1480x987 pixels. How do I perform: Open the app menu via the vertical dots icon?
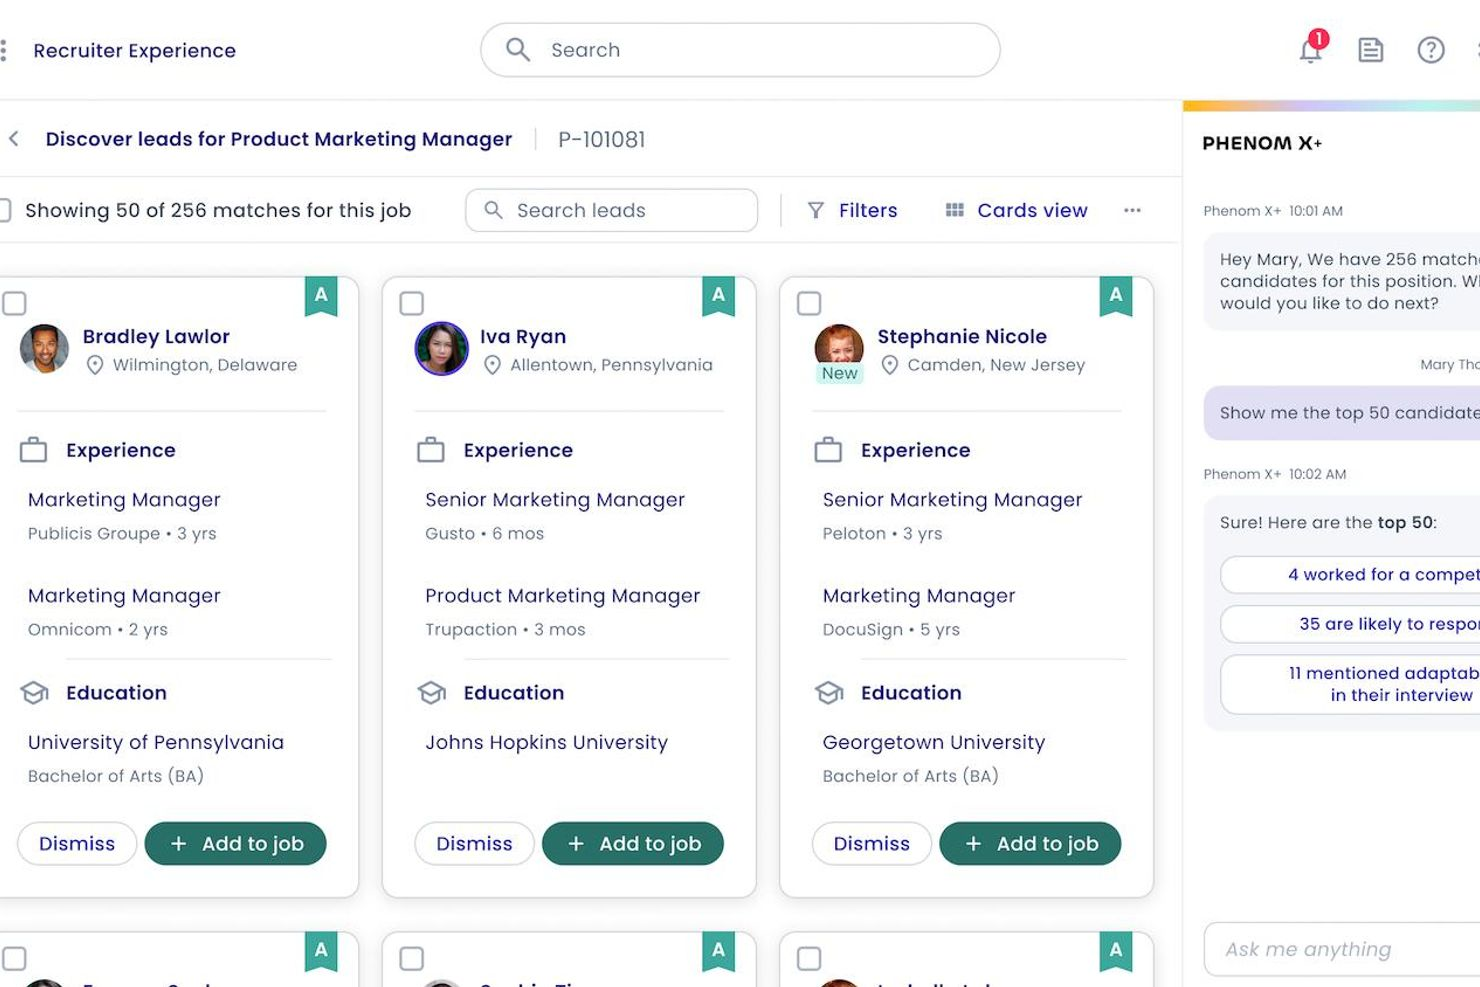click(4, 50)
